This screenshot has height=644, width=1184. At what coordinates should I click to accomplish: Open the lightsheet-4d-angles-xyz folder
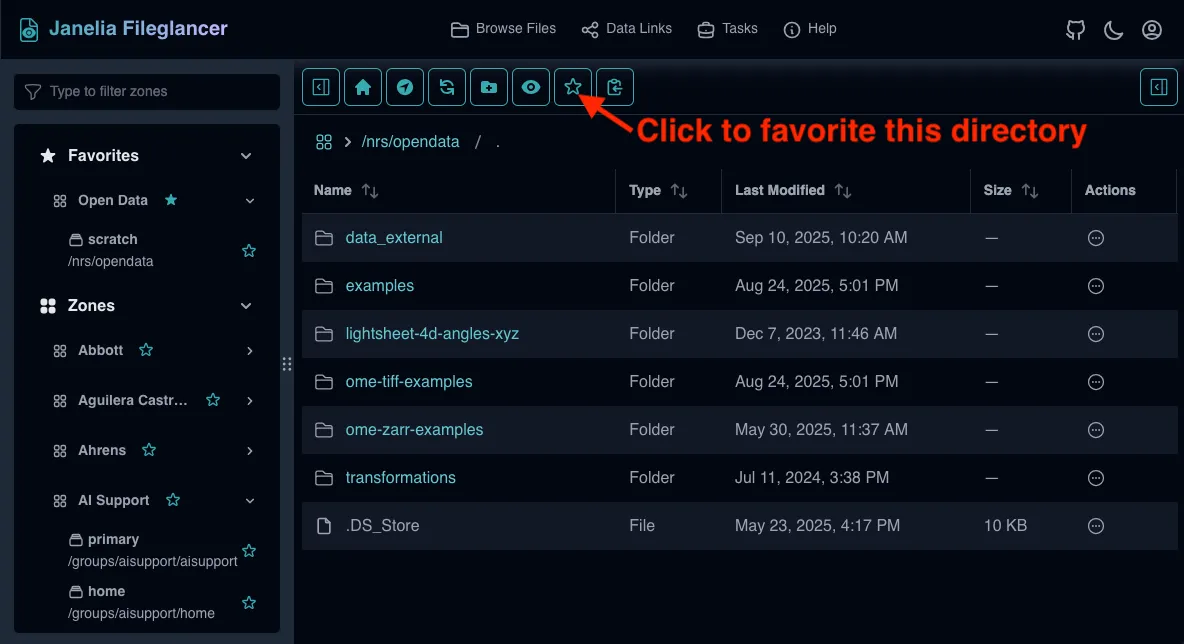click(432, 334)
